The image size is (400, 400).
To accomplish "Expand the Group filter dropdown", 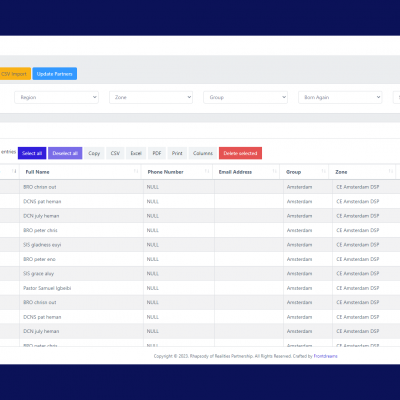I will pos(246,97).
